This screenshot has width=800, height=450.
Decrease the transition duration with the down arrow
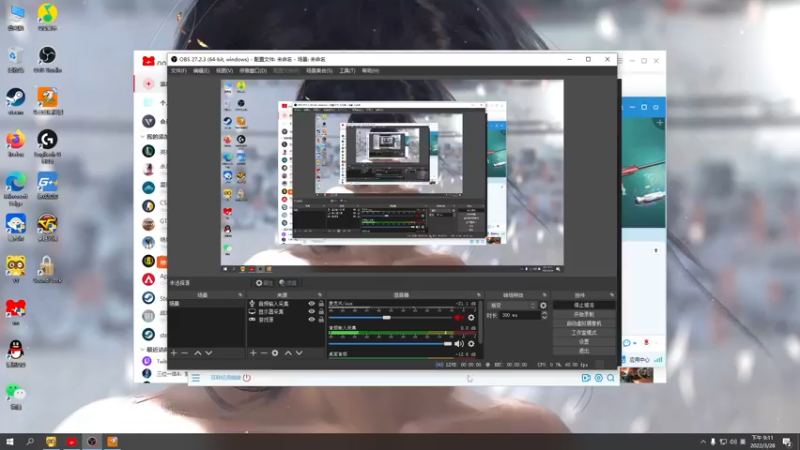point(544,317)
